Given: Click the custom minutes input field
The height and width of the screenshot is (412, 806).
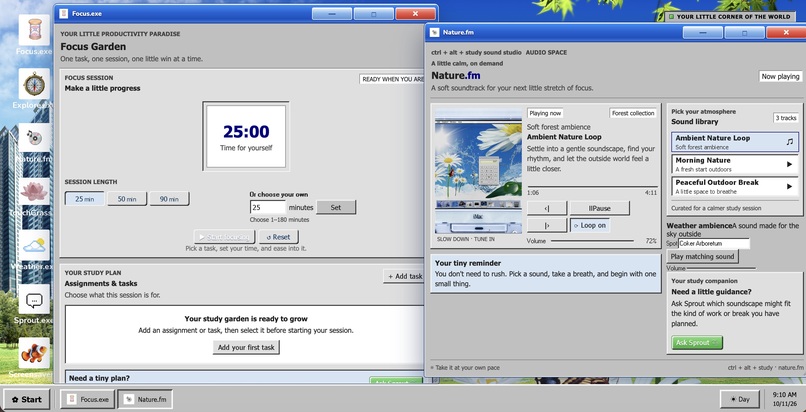Looking at the screenshot, I should click(x=268, y=208).
